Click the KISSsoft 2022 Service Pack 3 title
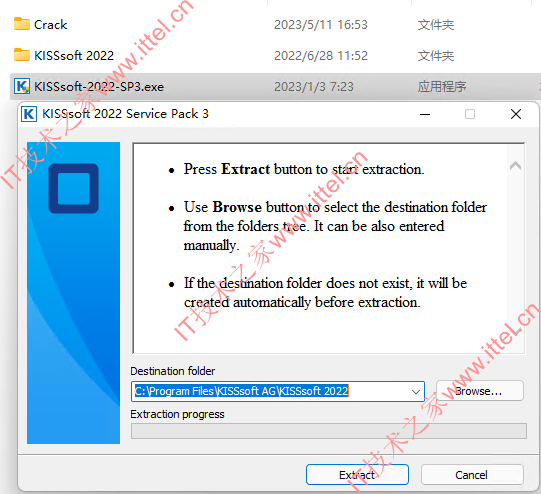The image size is (541, 494). (x=125, y=114)
